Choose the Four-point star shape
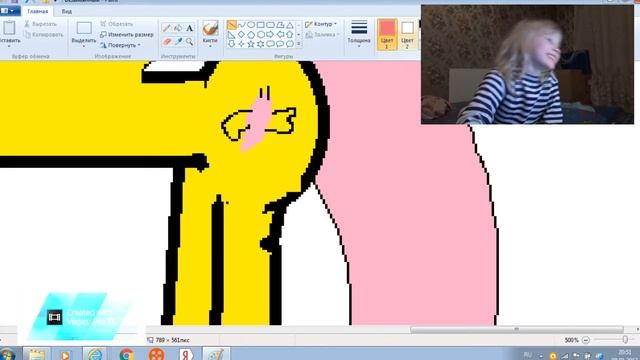Image resolution: width=640 pixels, height=360 pixels. (242, 44)
